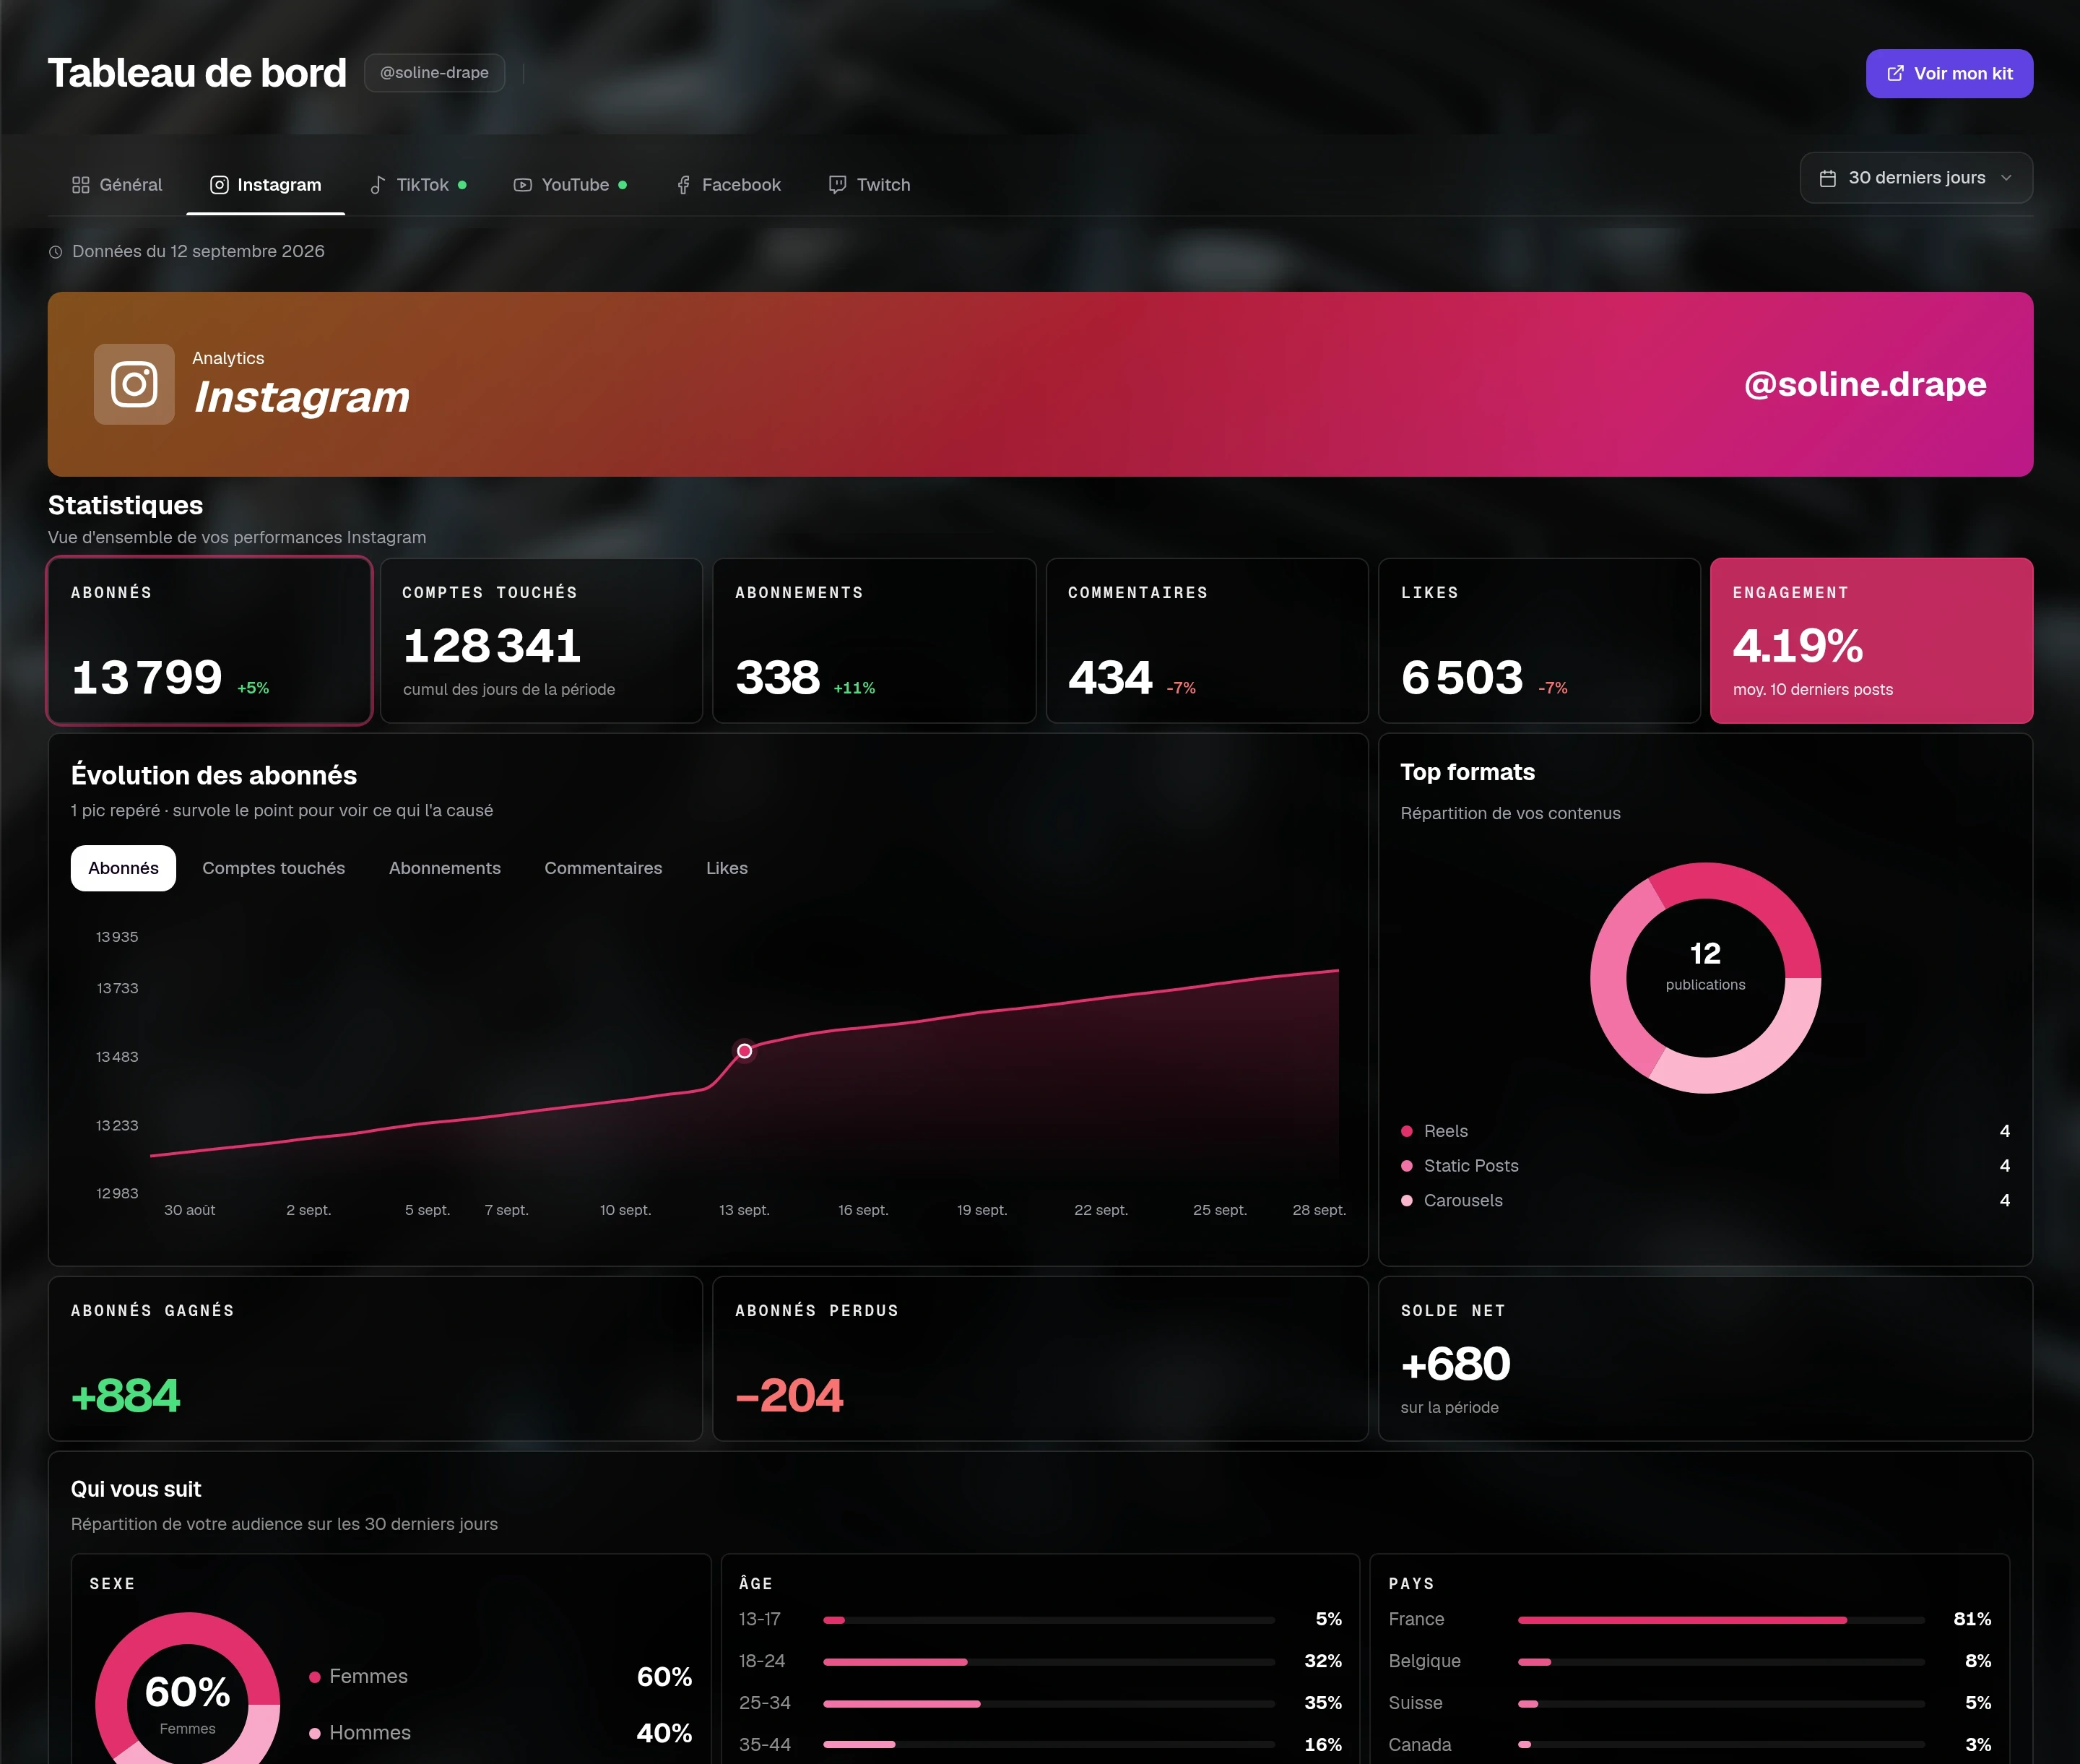Click the 60% Femmes donut chart

tap(188, 1689)
